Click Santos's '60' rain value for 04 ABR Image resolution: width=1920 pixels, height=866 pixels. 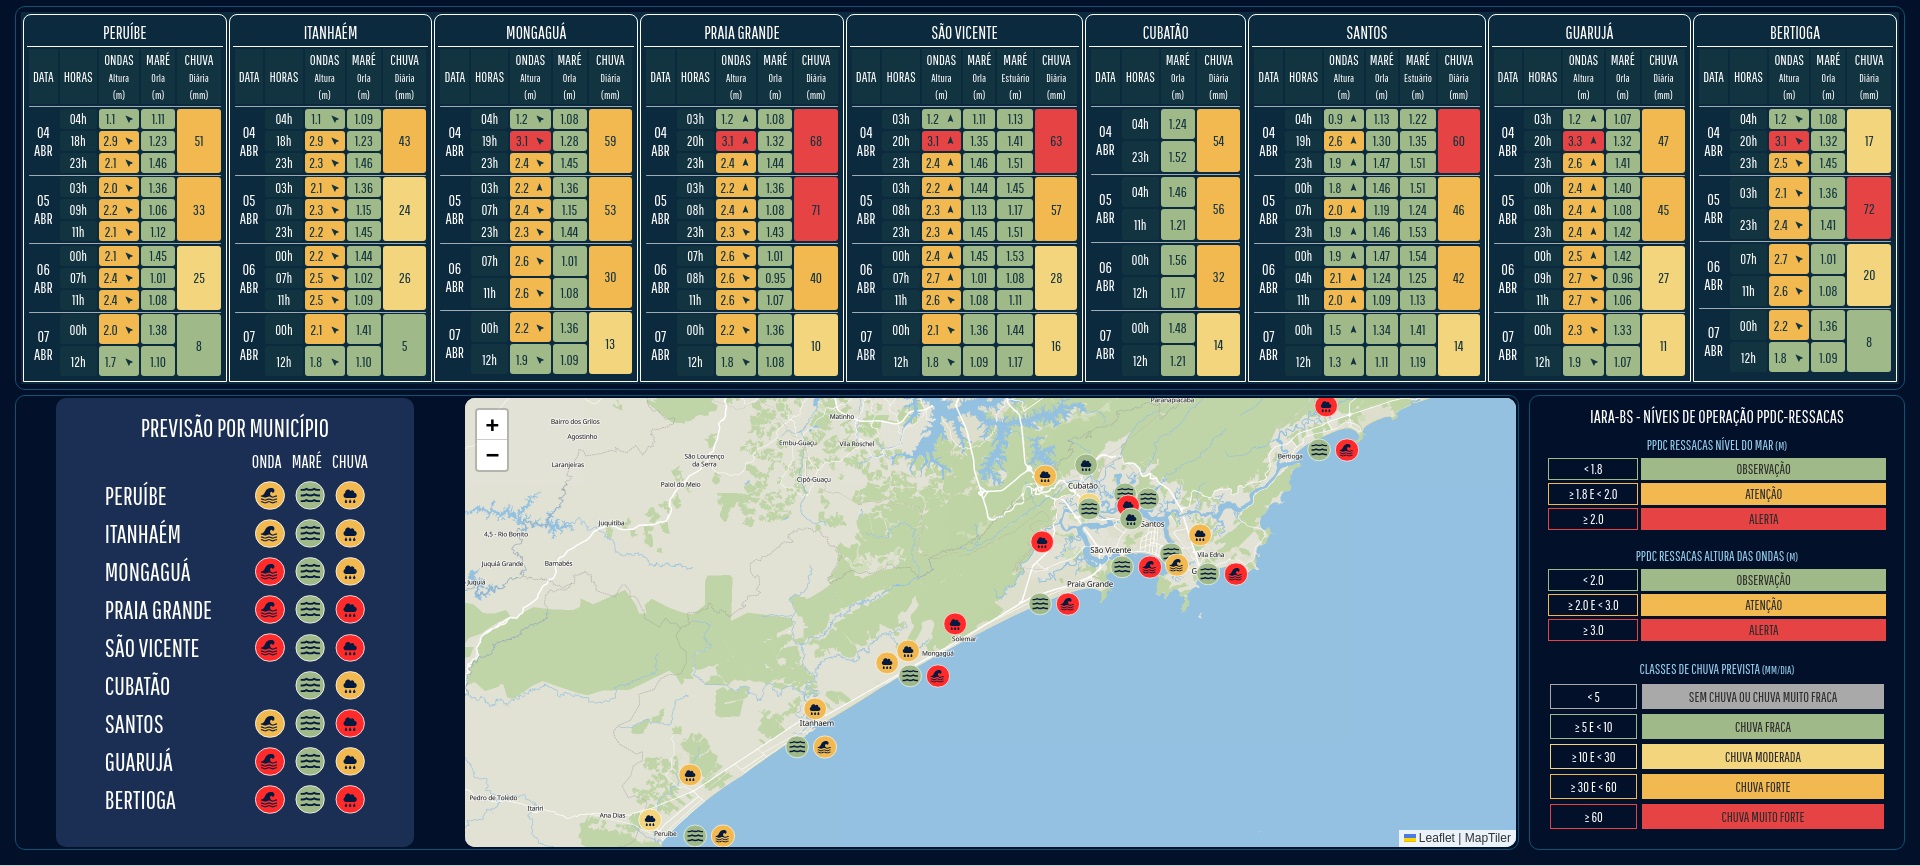[x=1458, y=141]
